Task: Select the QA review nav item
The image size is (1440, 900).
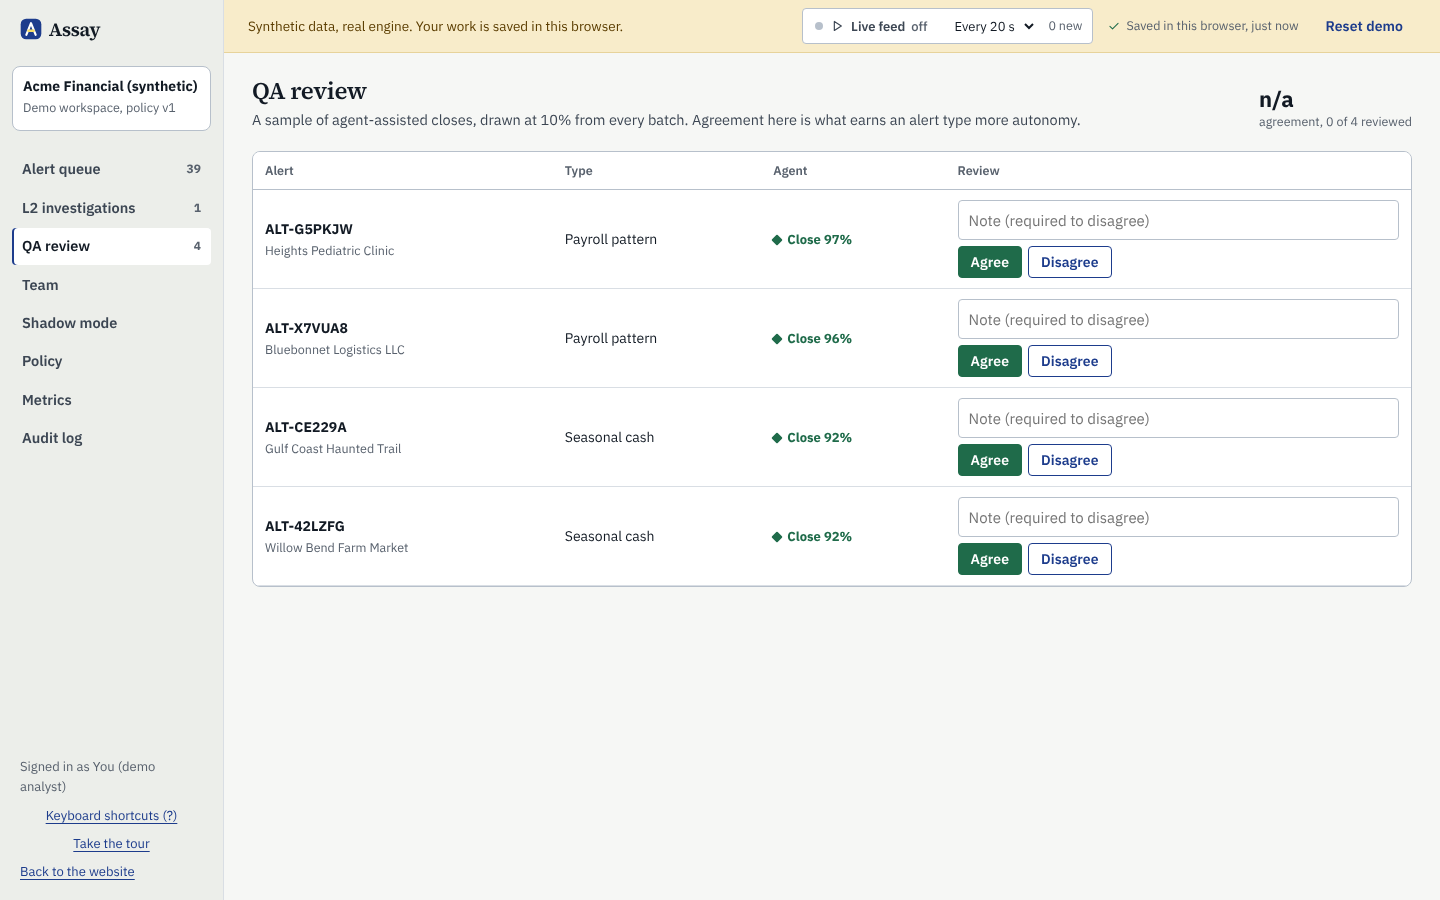Action: [x=111, y=246]
